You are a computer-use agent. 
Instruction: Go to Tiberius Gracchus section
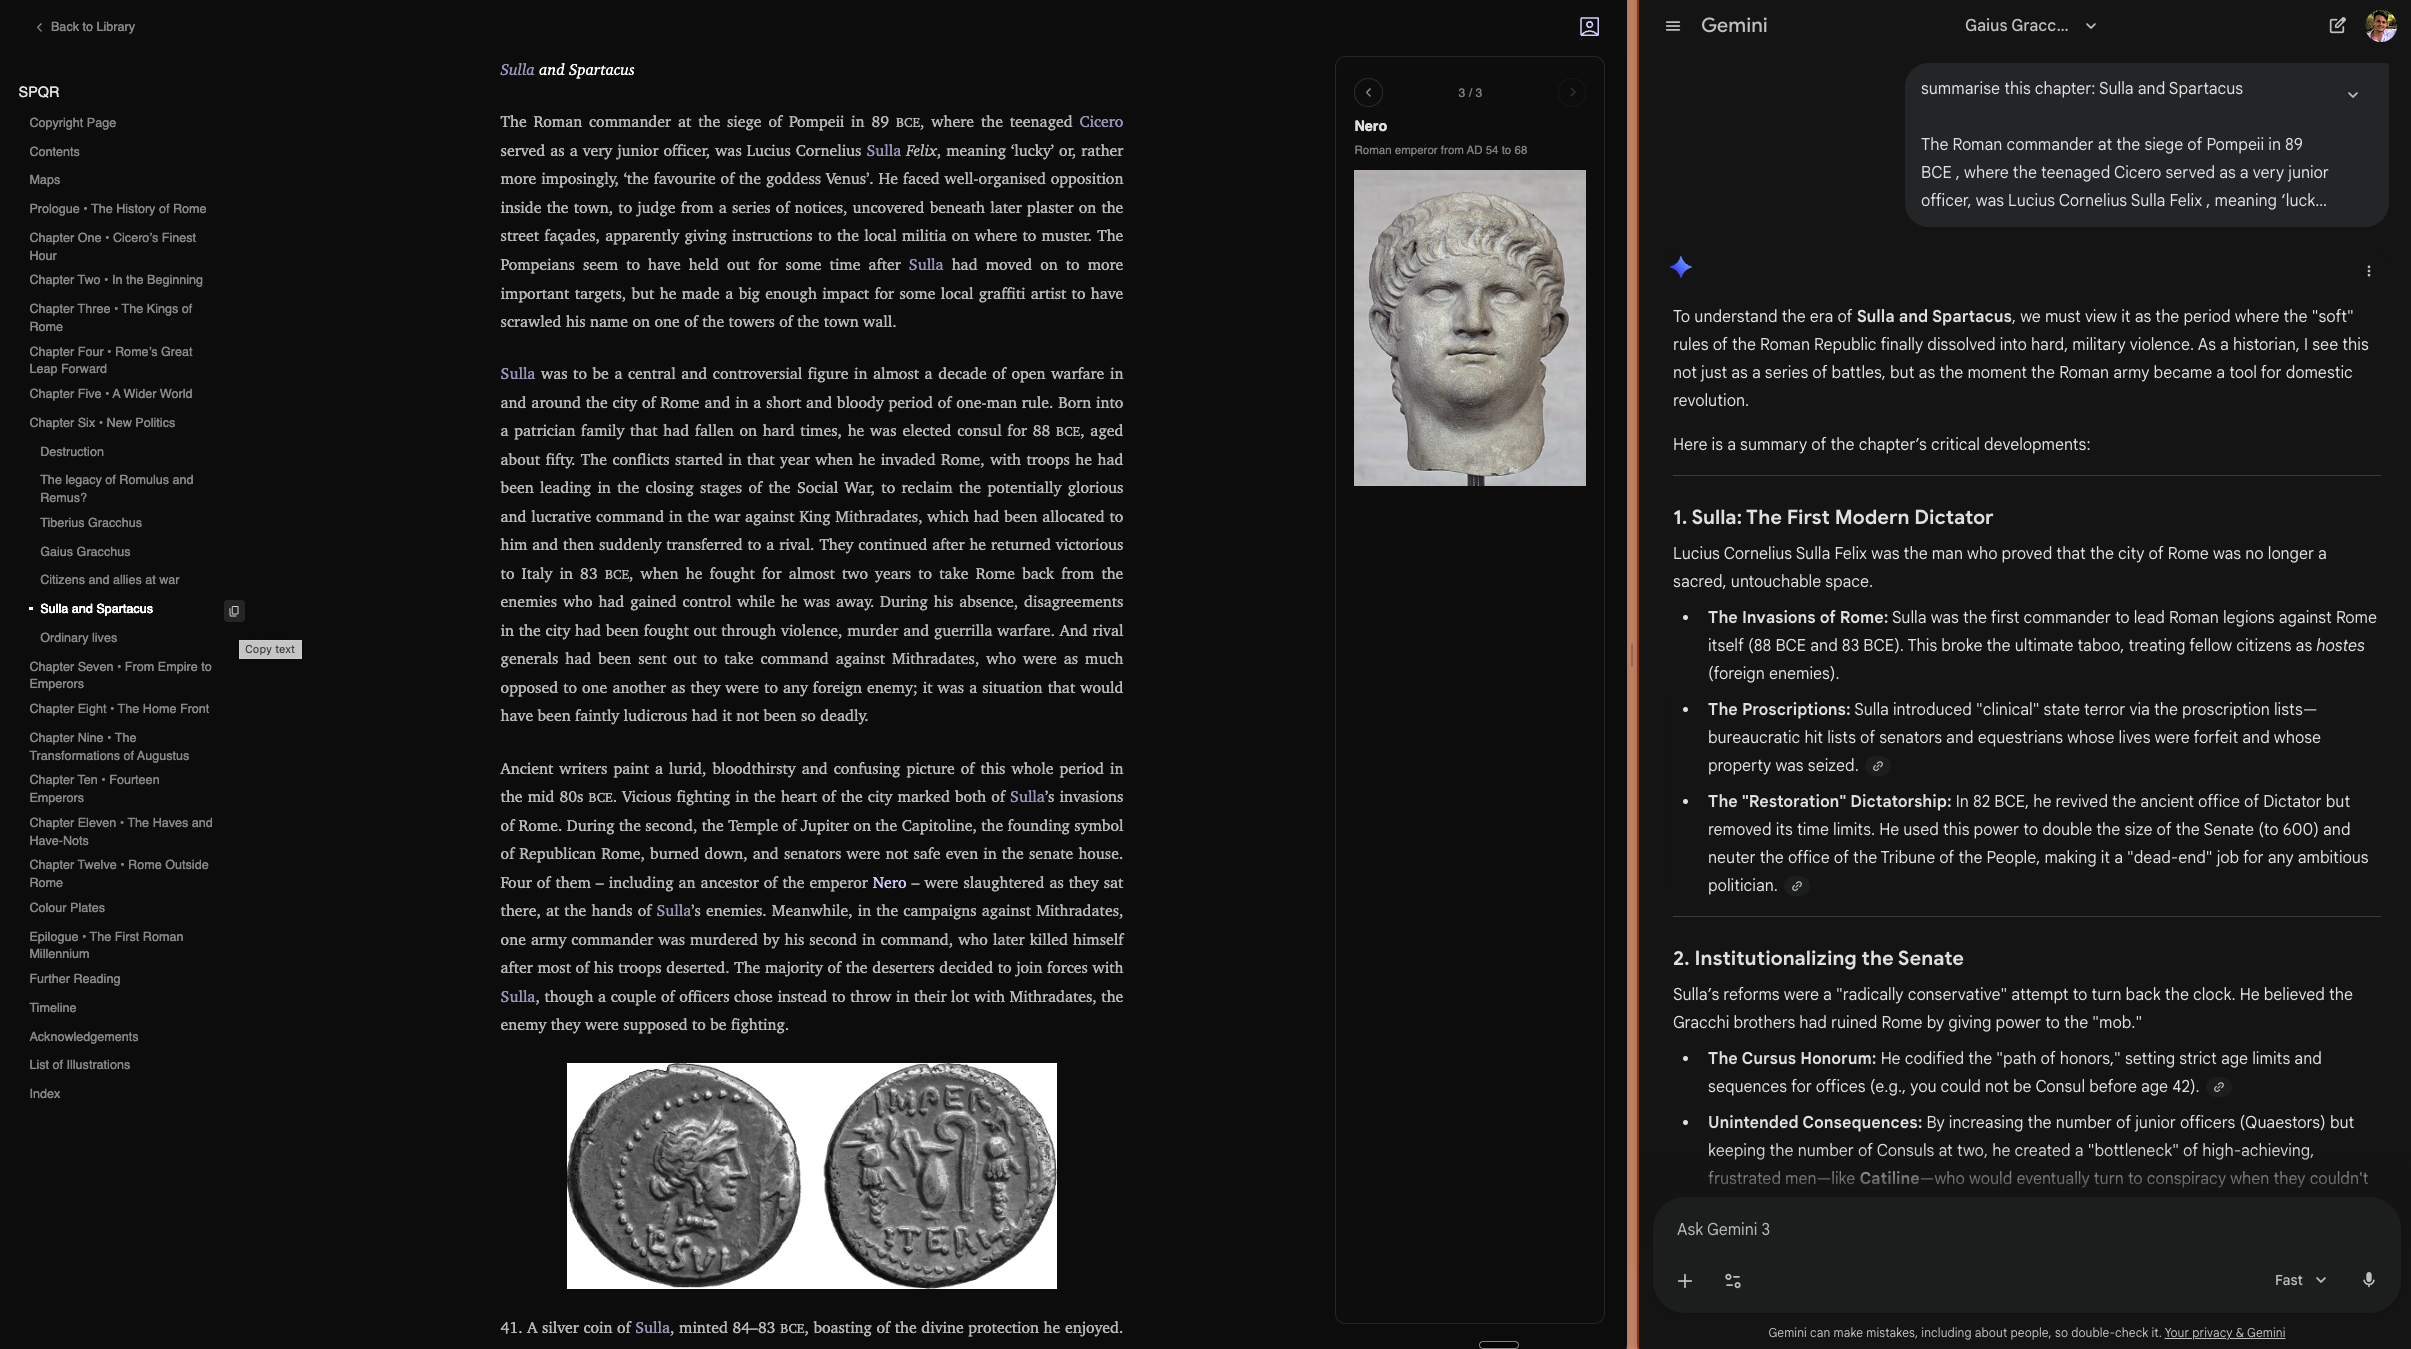pos(91,523)
